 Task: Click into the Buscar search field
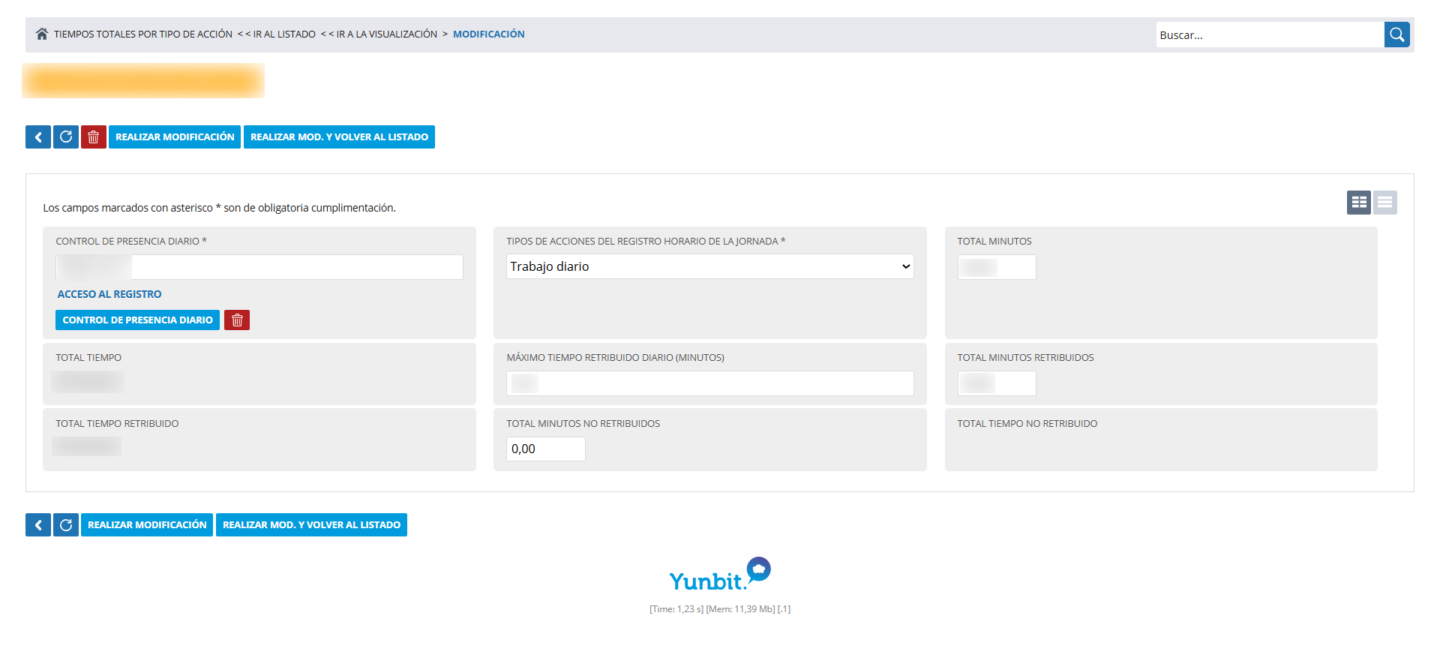click(1270, 35)
